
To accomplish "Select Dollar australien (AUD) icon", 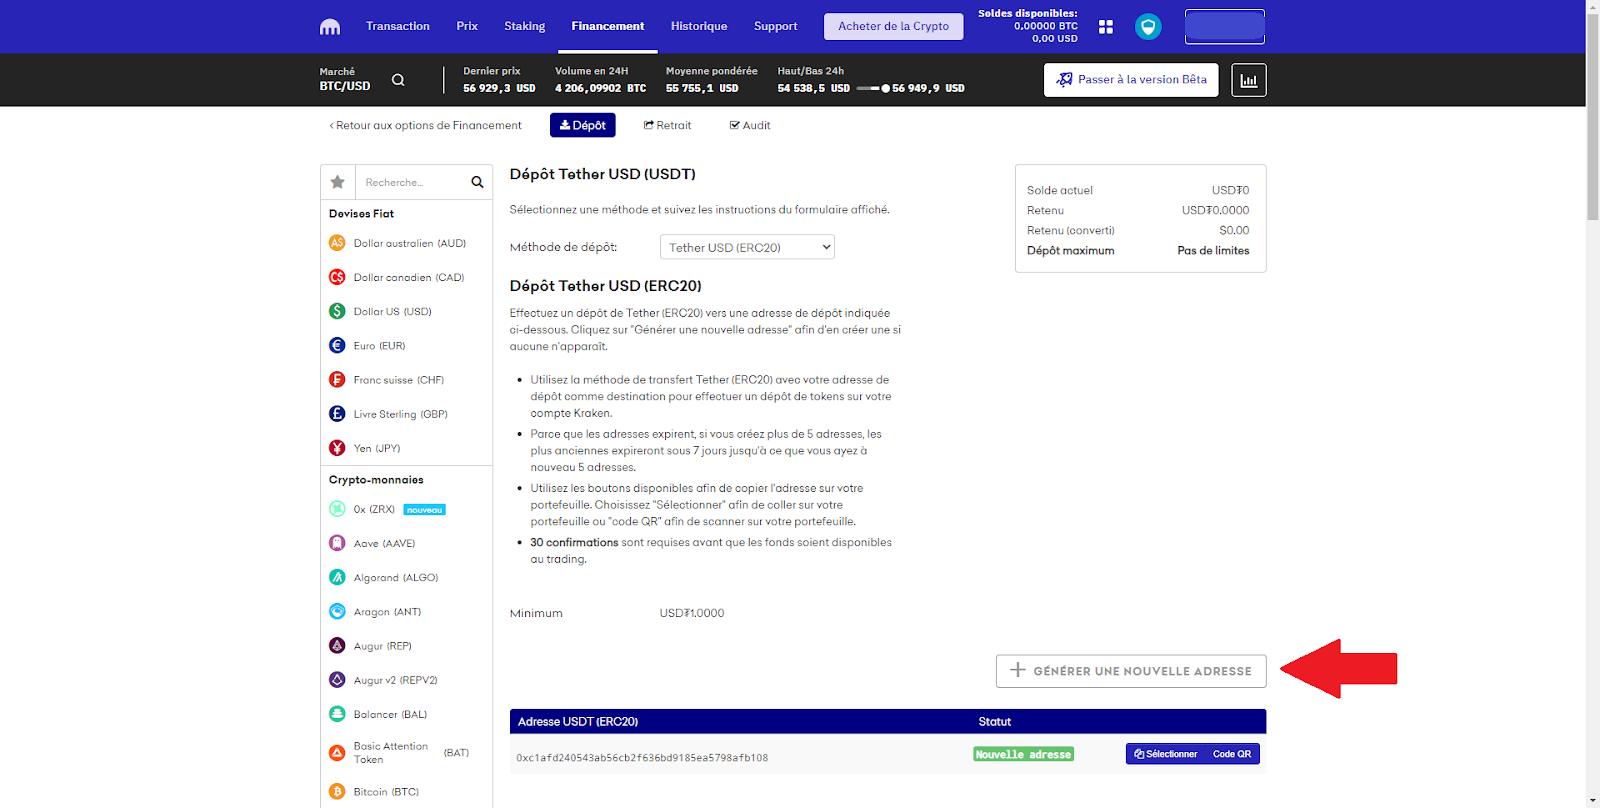I will [x=337, y=243].
